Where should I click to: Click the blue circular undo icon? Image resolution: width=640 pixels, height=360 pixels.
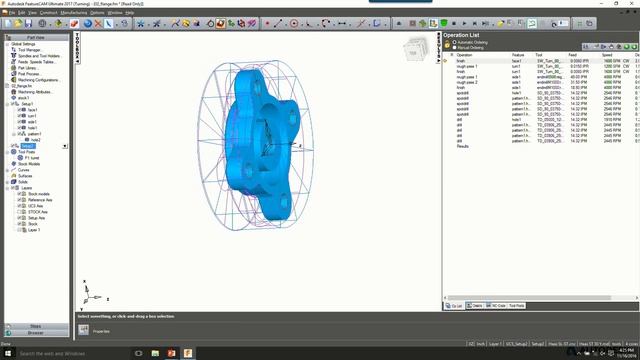tap(88, 24)
